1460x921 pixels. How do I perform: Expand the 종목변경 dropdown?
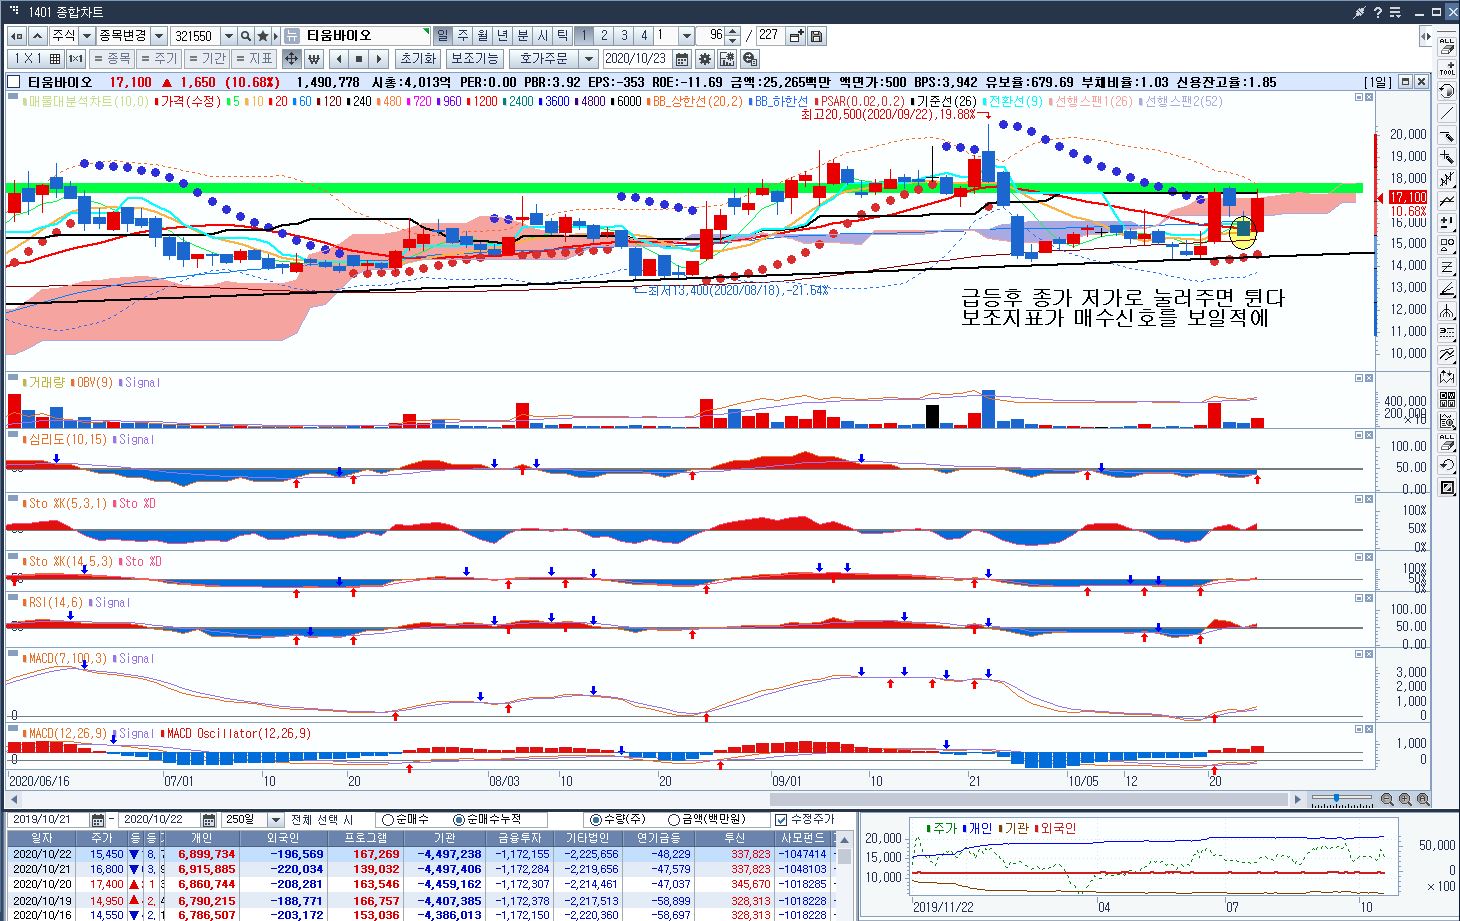click(158, 36)
